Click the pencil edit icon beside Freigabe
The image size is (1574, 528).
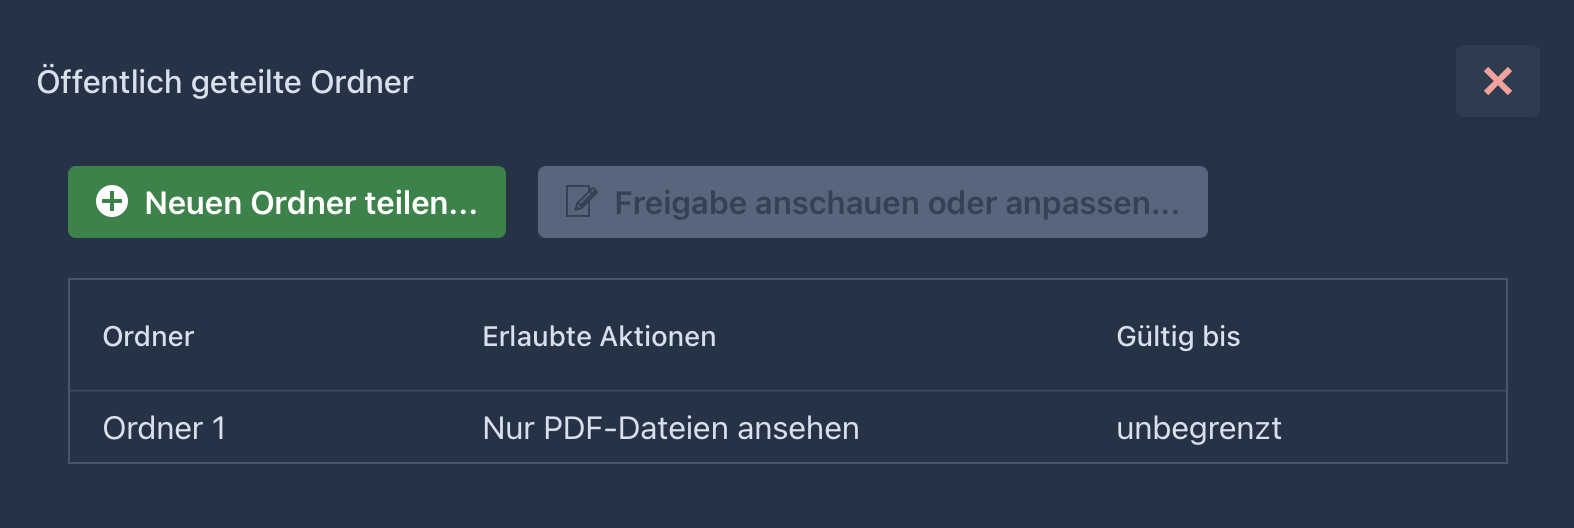click(581, 202)
